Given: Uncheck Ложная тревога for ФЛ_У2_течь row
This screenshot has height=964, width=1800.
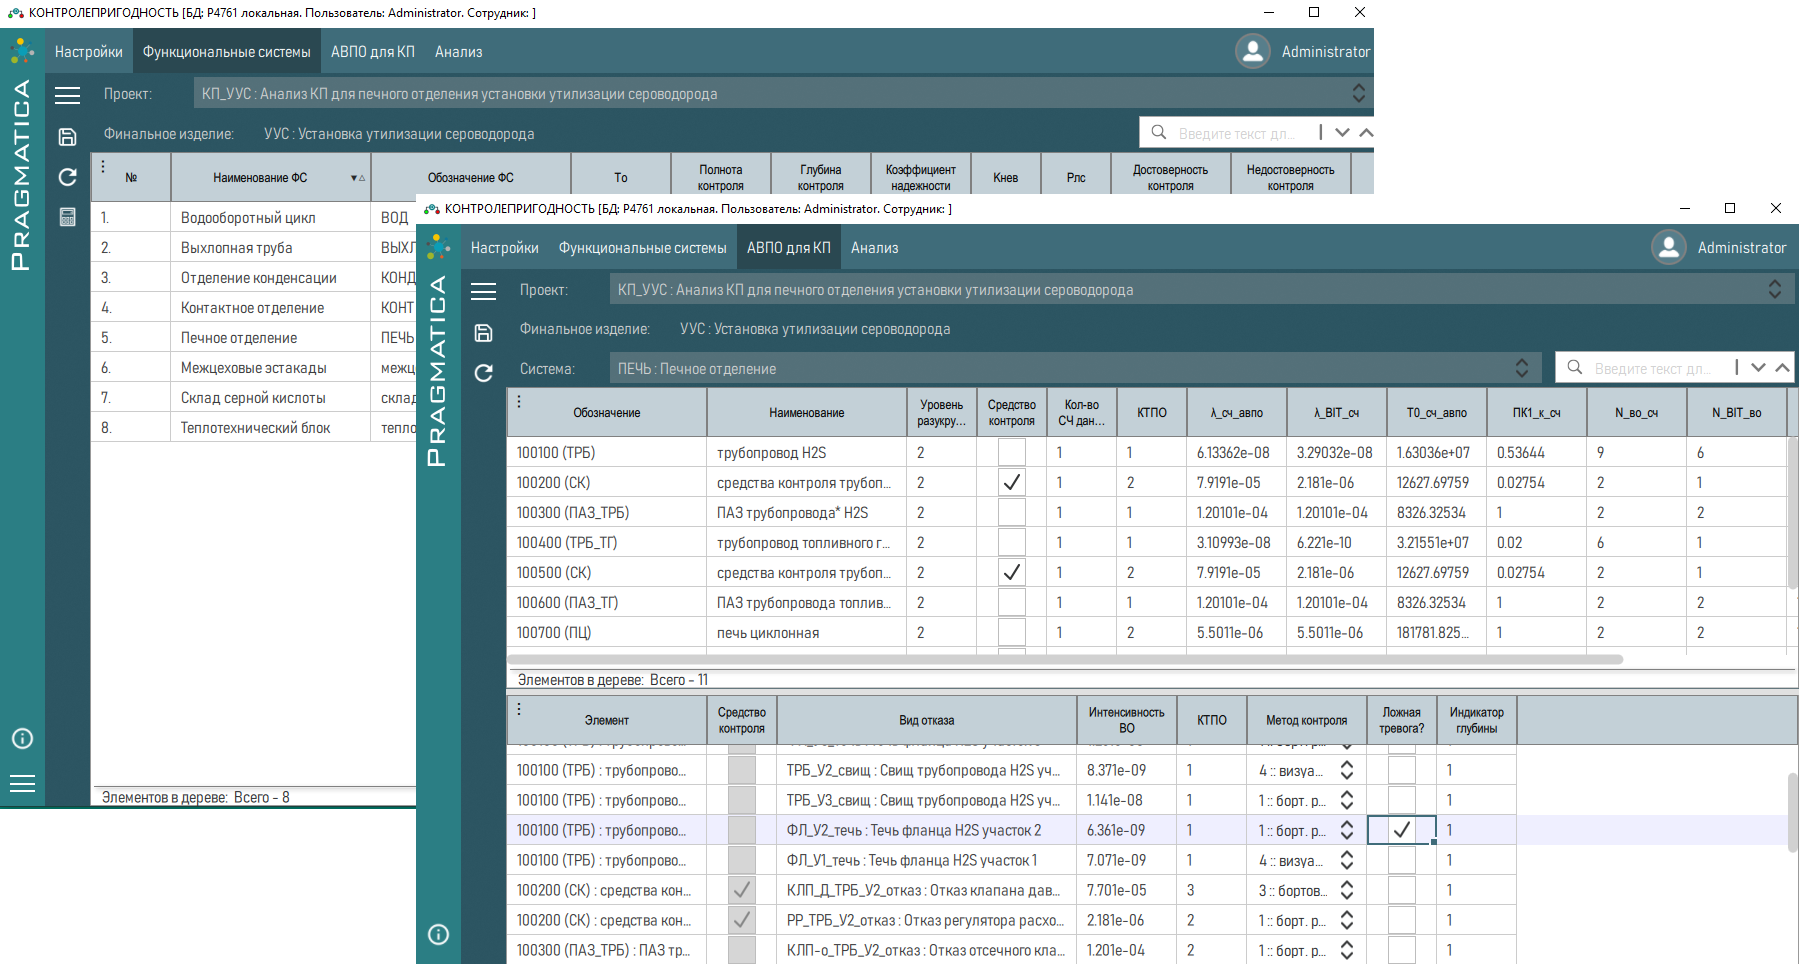Looking at the screenshot, I should [1401, 830].
